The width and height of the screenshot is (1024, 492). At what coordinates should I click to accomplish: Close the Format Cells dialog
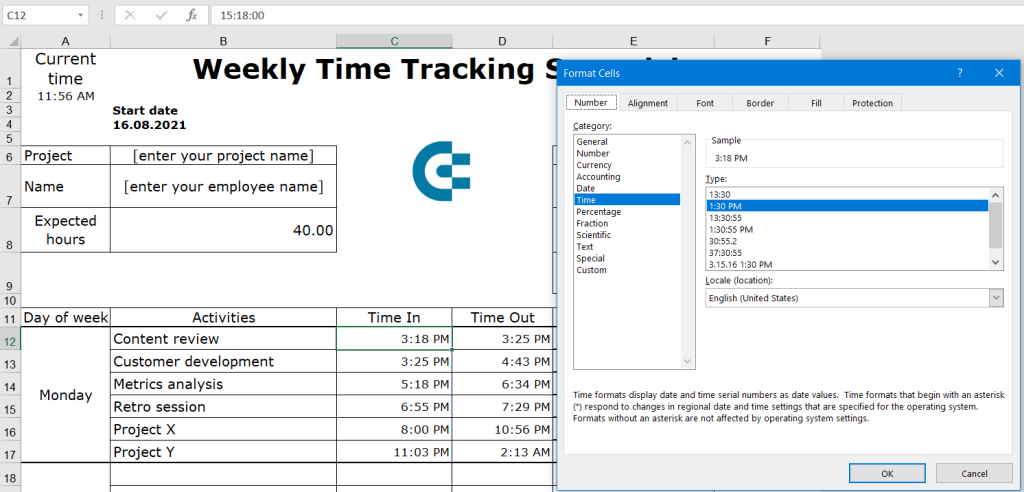(x=999, y=73)
